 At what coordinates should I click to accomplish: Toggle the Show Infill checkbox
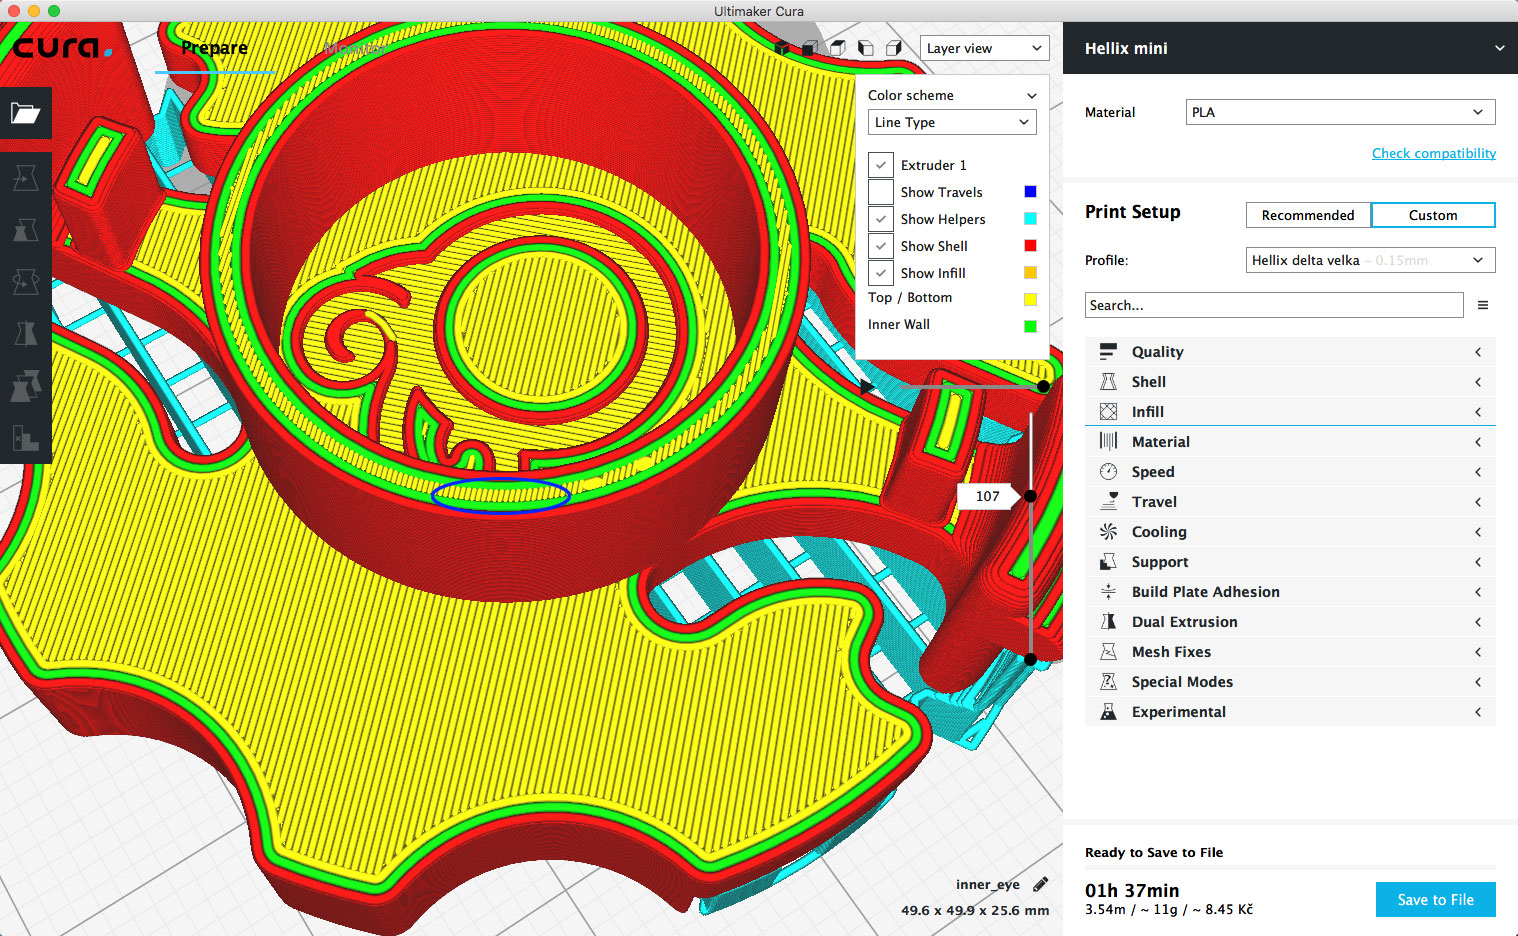tap(881, 273)
